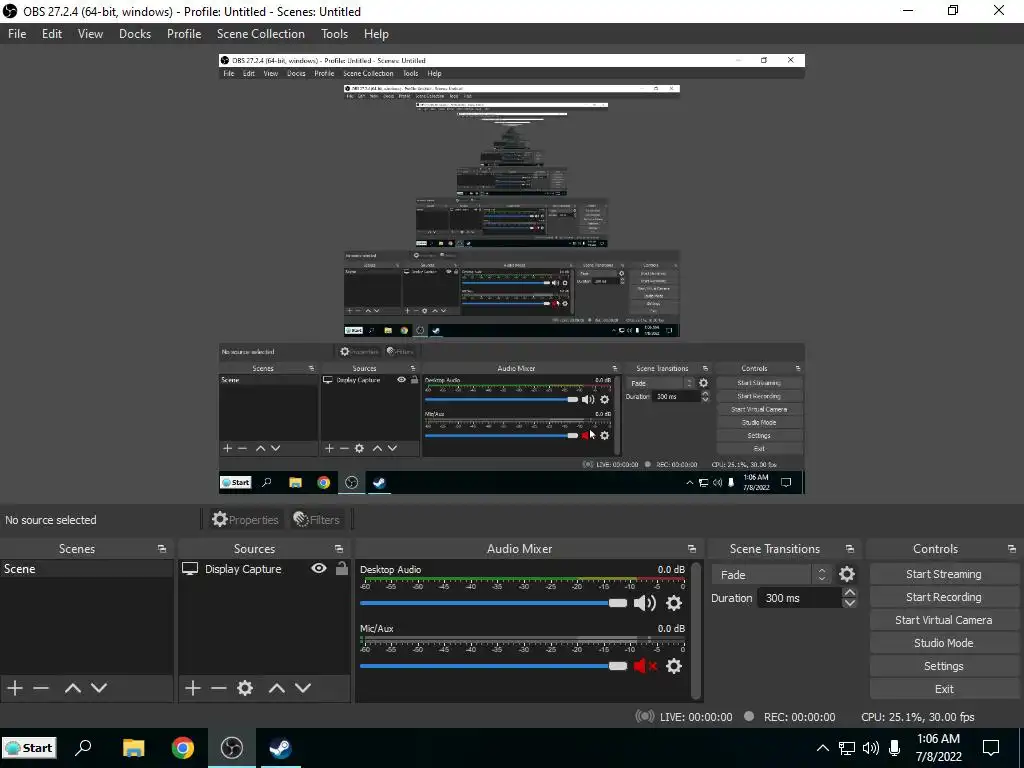Open the Docks menu

[x=135, y=34]
